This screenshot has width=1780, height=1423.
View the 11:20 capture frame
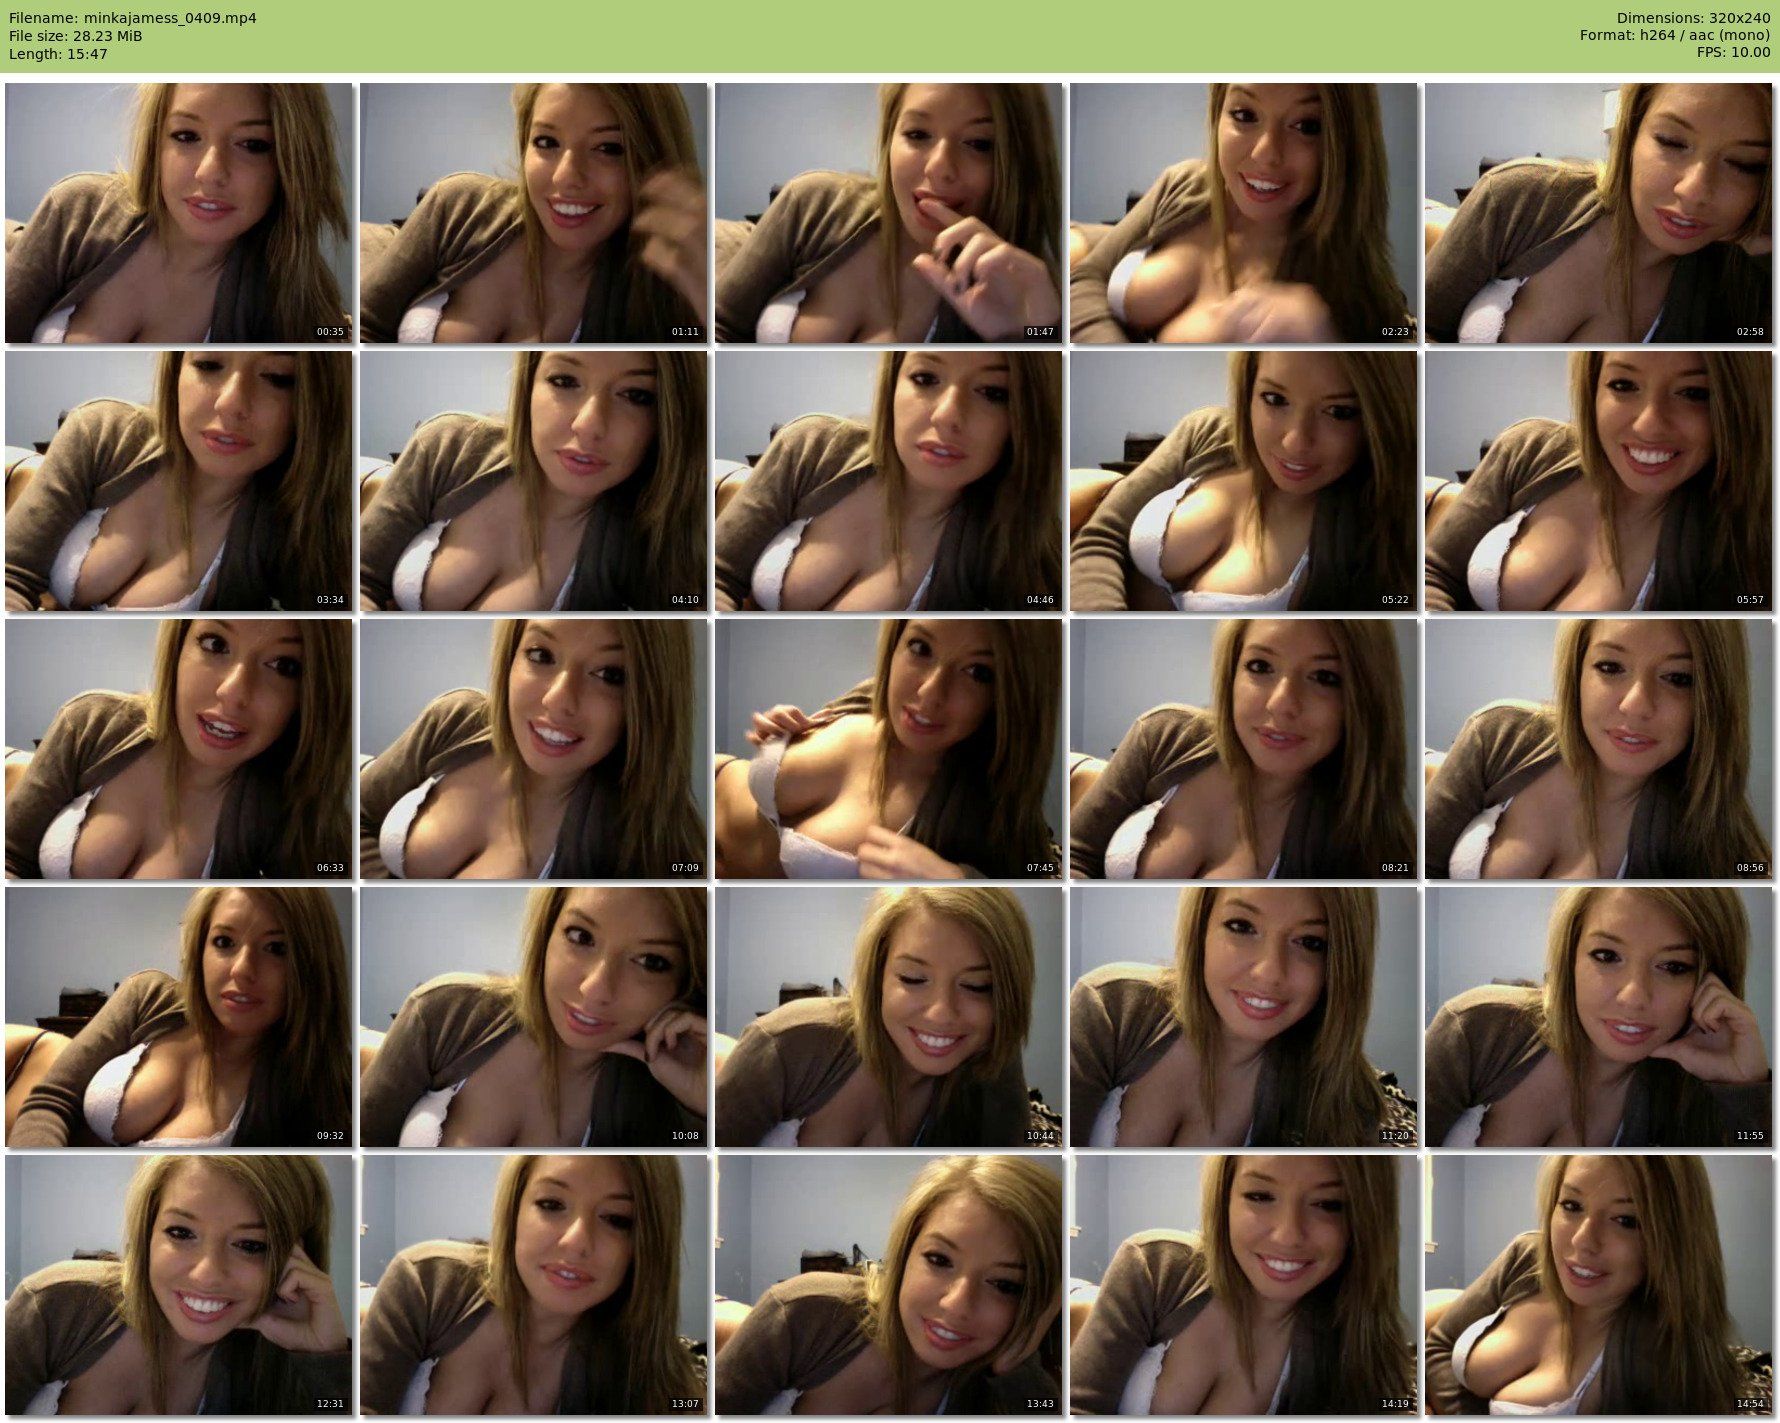[x=1244, y=1017]
